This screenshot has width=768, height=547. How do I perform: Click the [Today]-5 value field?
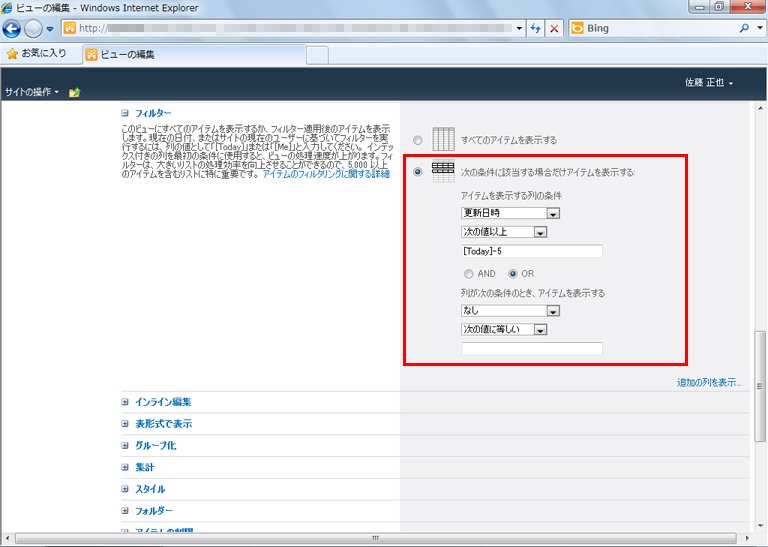point(532,251)
